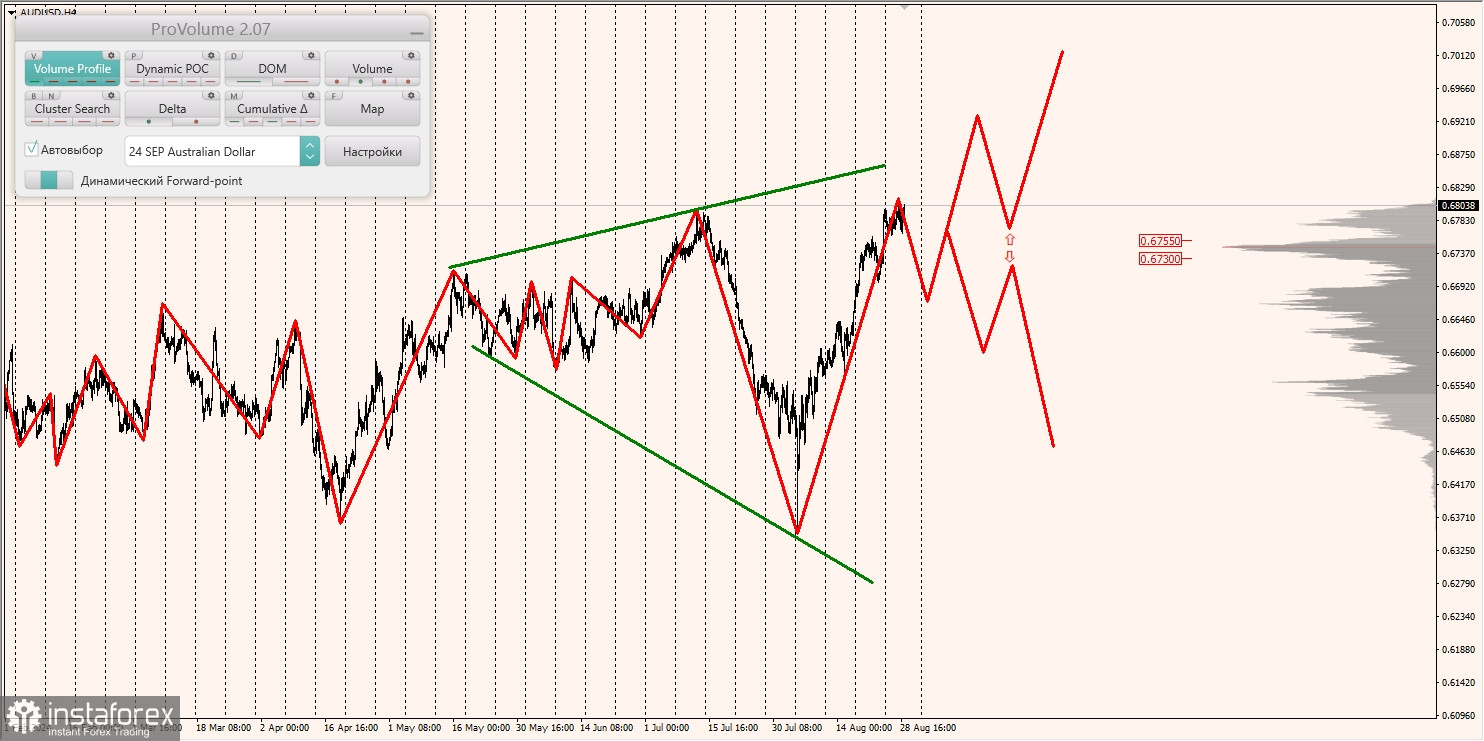Click the N hotkey tag on Cluster Search

[51, 96]
